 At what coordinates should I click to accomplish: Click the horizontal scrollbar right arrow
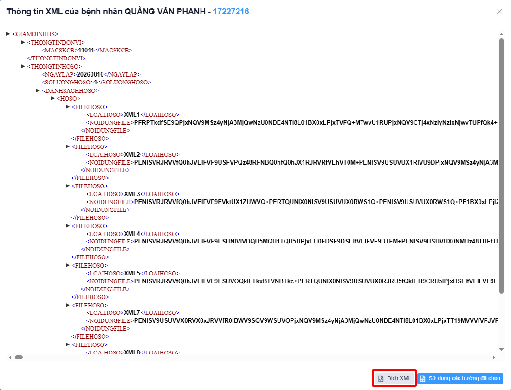494,357
